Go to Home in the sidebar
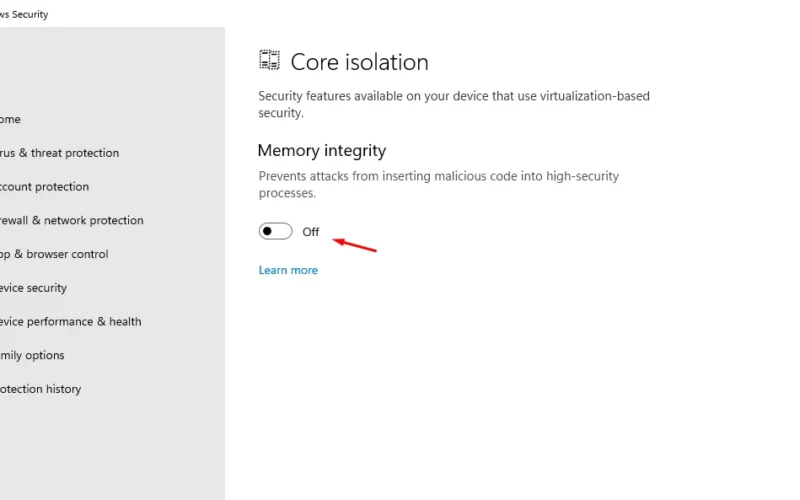The height and width of the screenshot is (500, 800). tap(10, 119)
